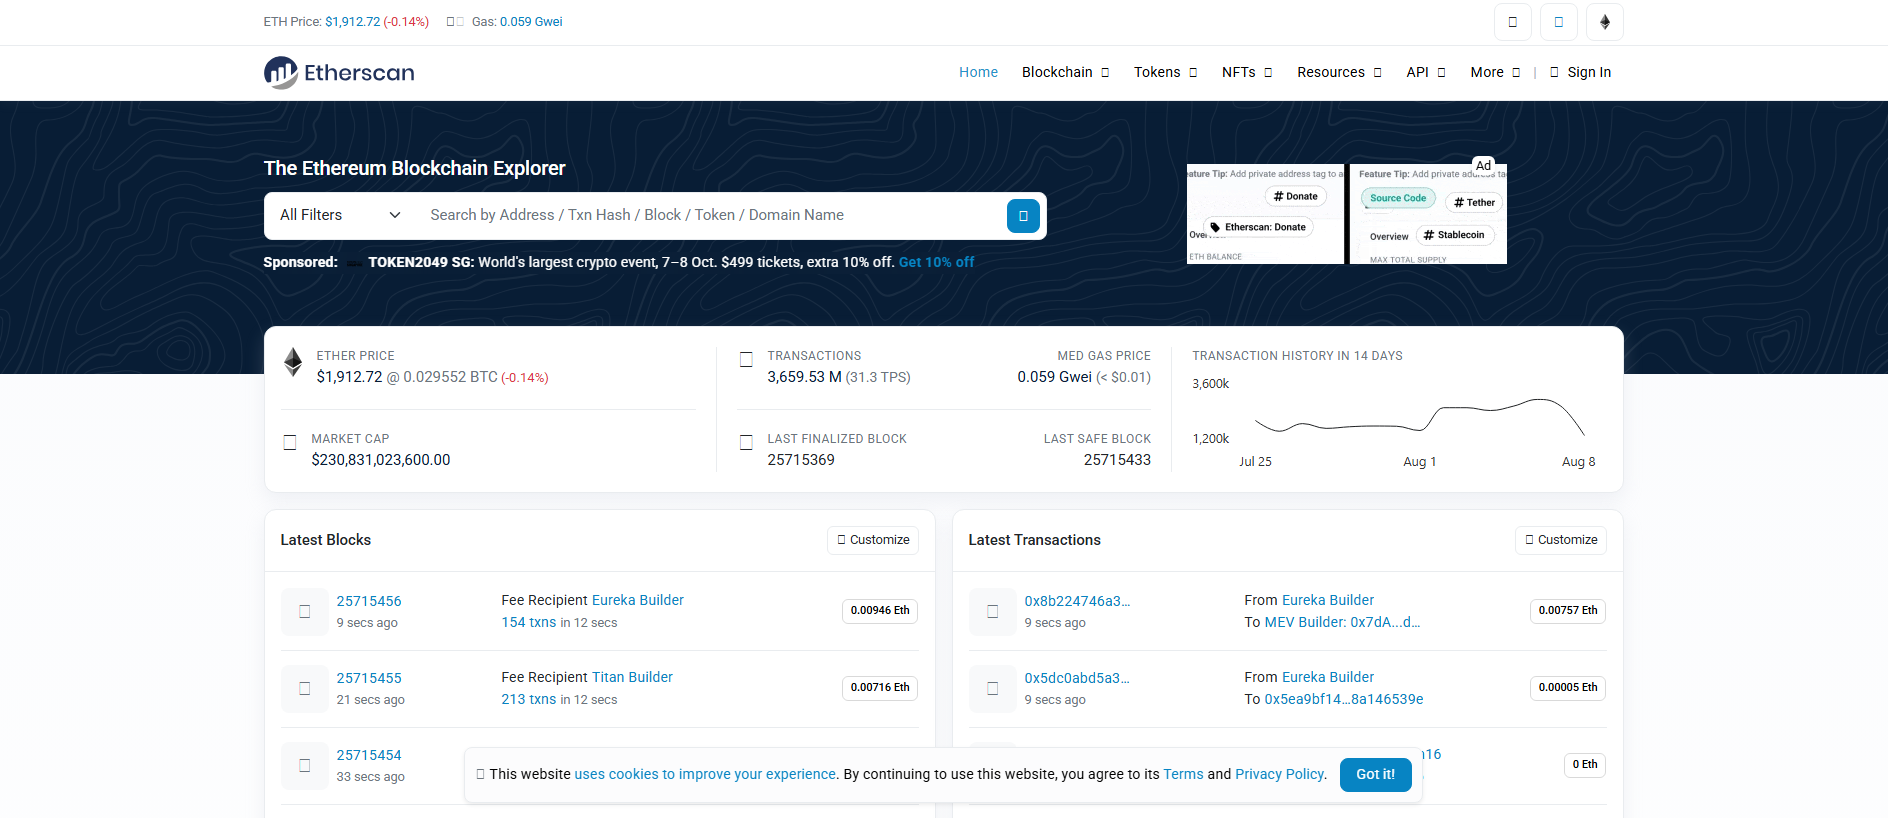
Task: Open block 25715456
Action: 369,601
